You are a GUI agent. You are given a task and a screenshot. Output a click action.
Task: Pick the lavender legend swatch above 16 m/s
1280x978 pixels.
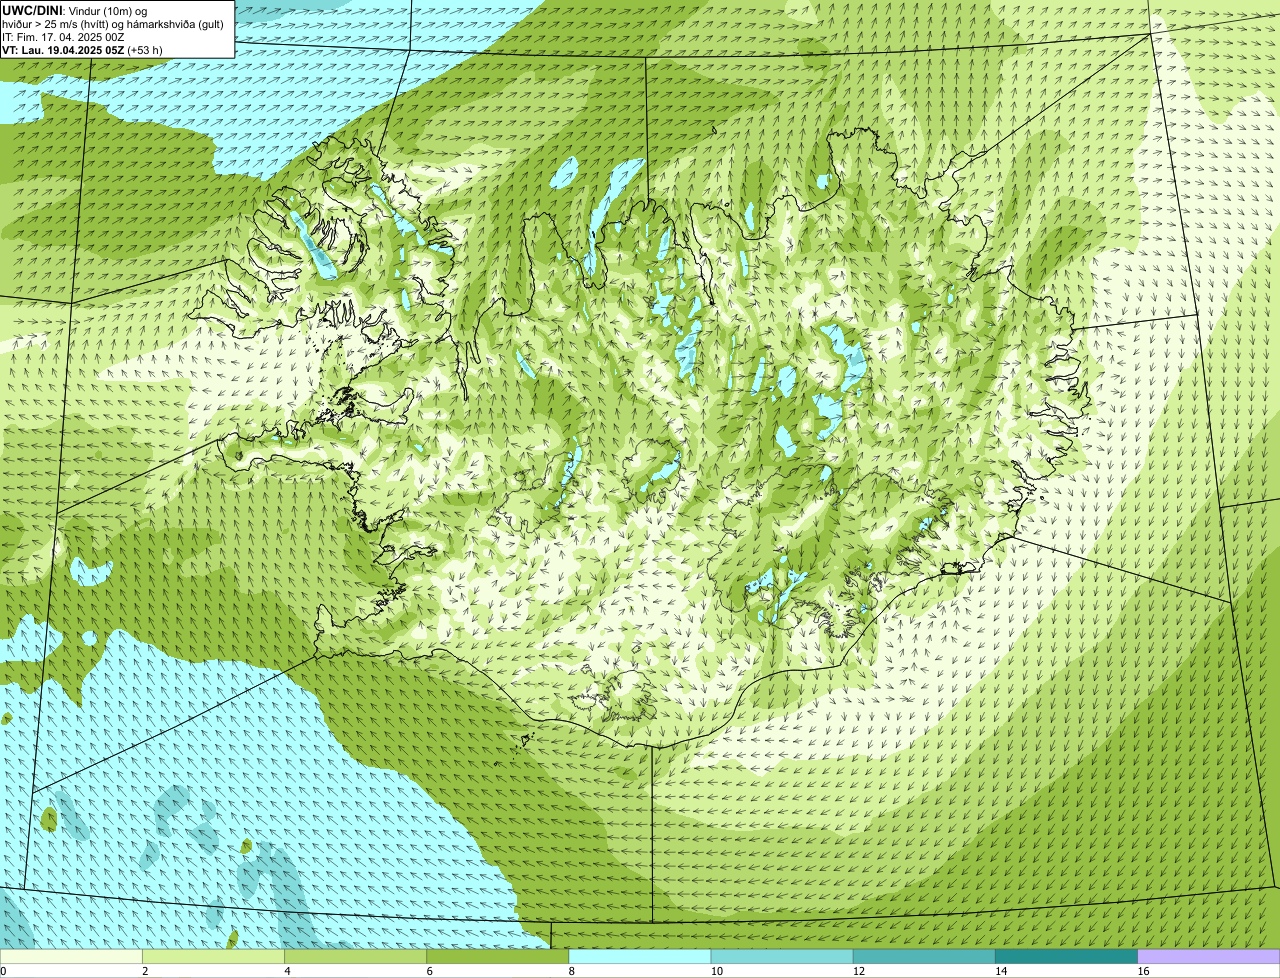(x=1209, y=956)
